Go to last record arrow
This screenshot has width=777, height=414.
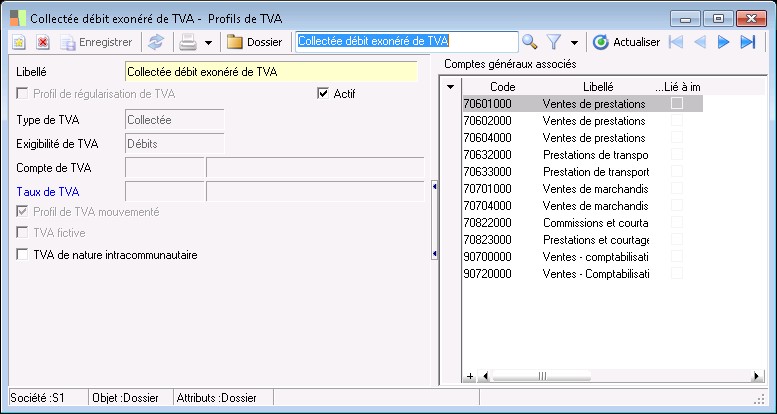point(748,43)
